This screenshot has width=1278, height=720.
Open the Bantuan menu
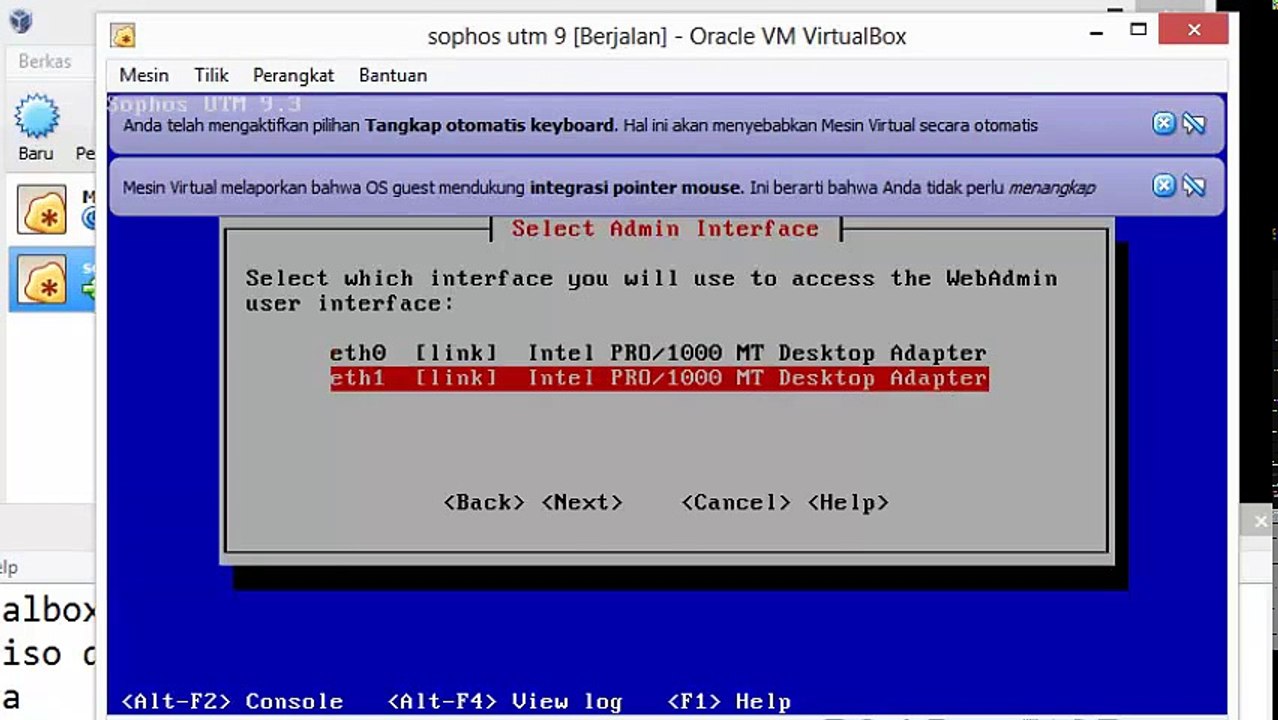point(393,75)
